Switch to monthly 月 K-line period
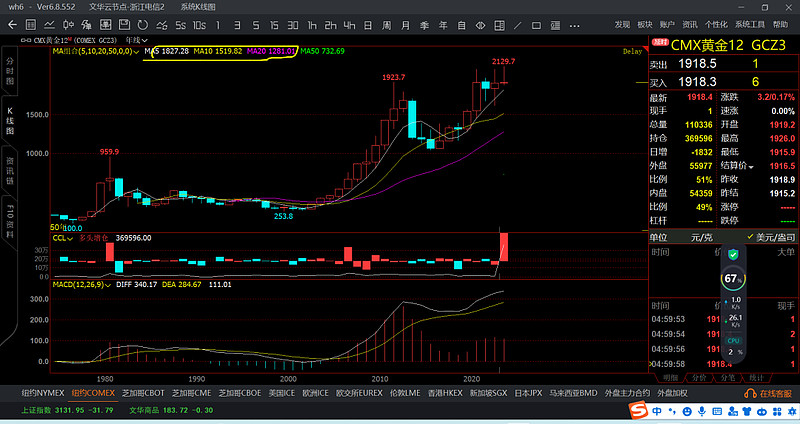800x424 pixels. (x=405, y=25)
